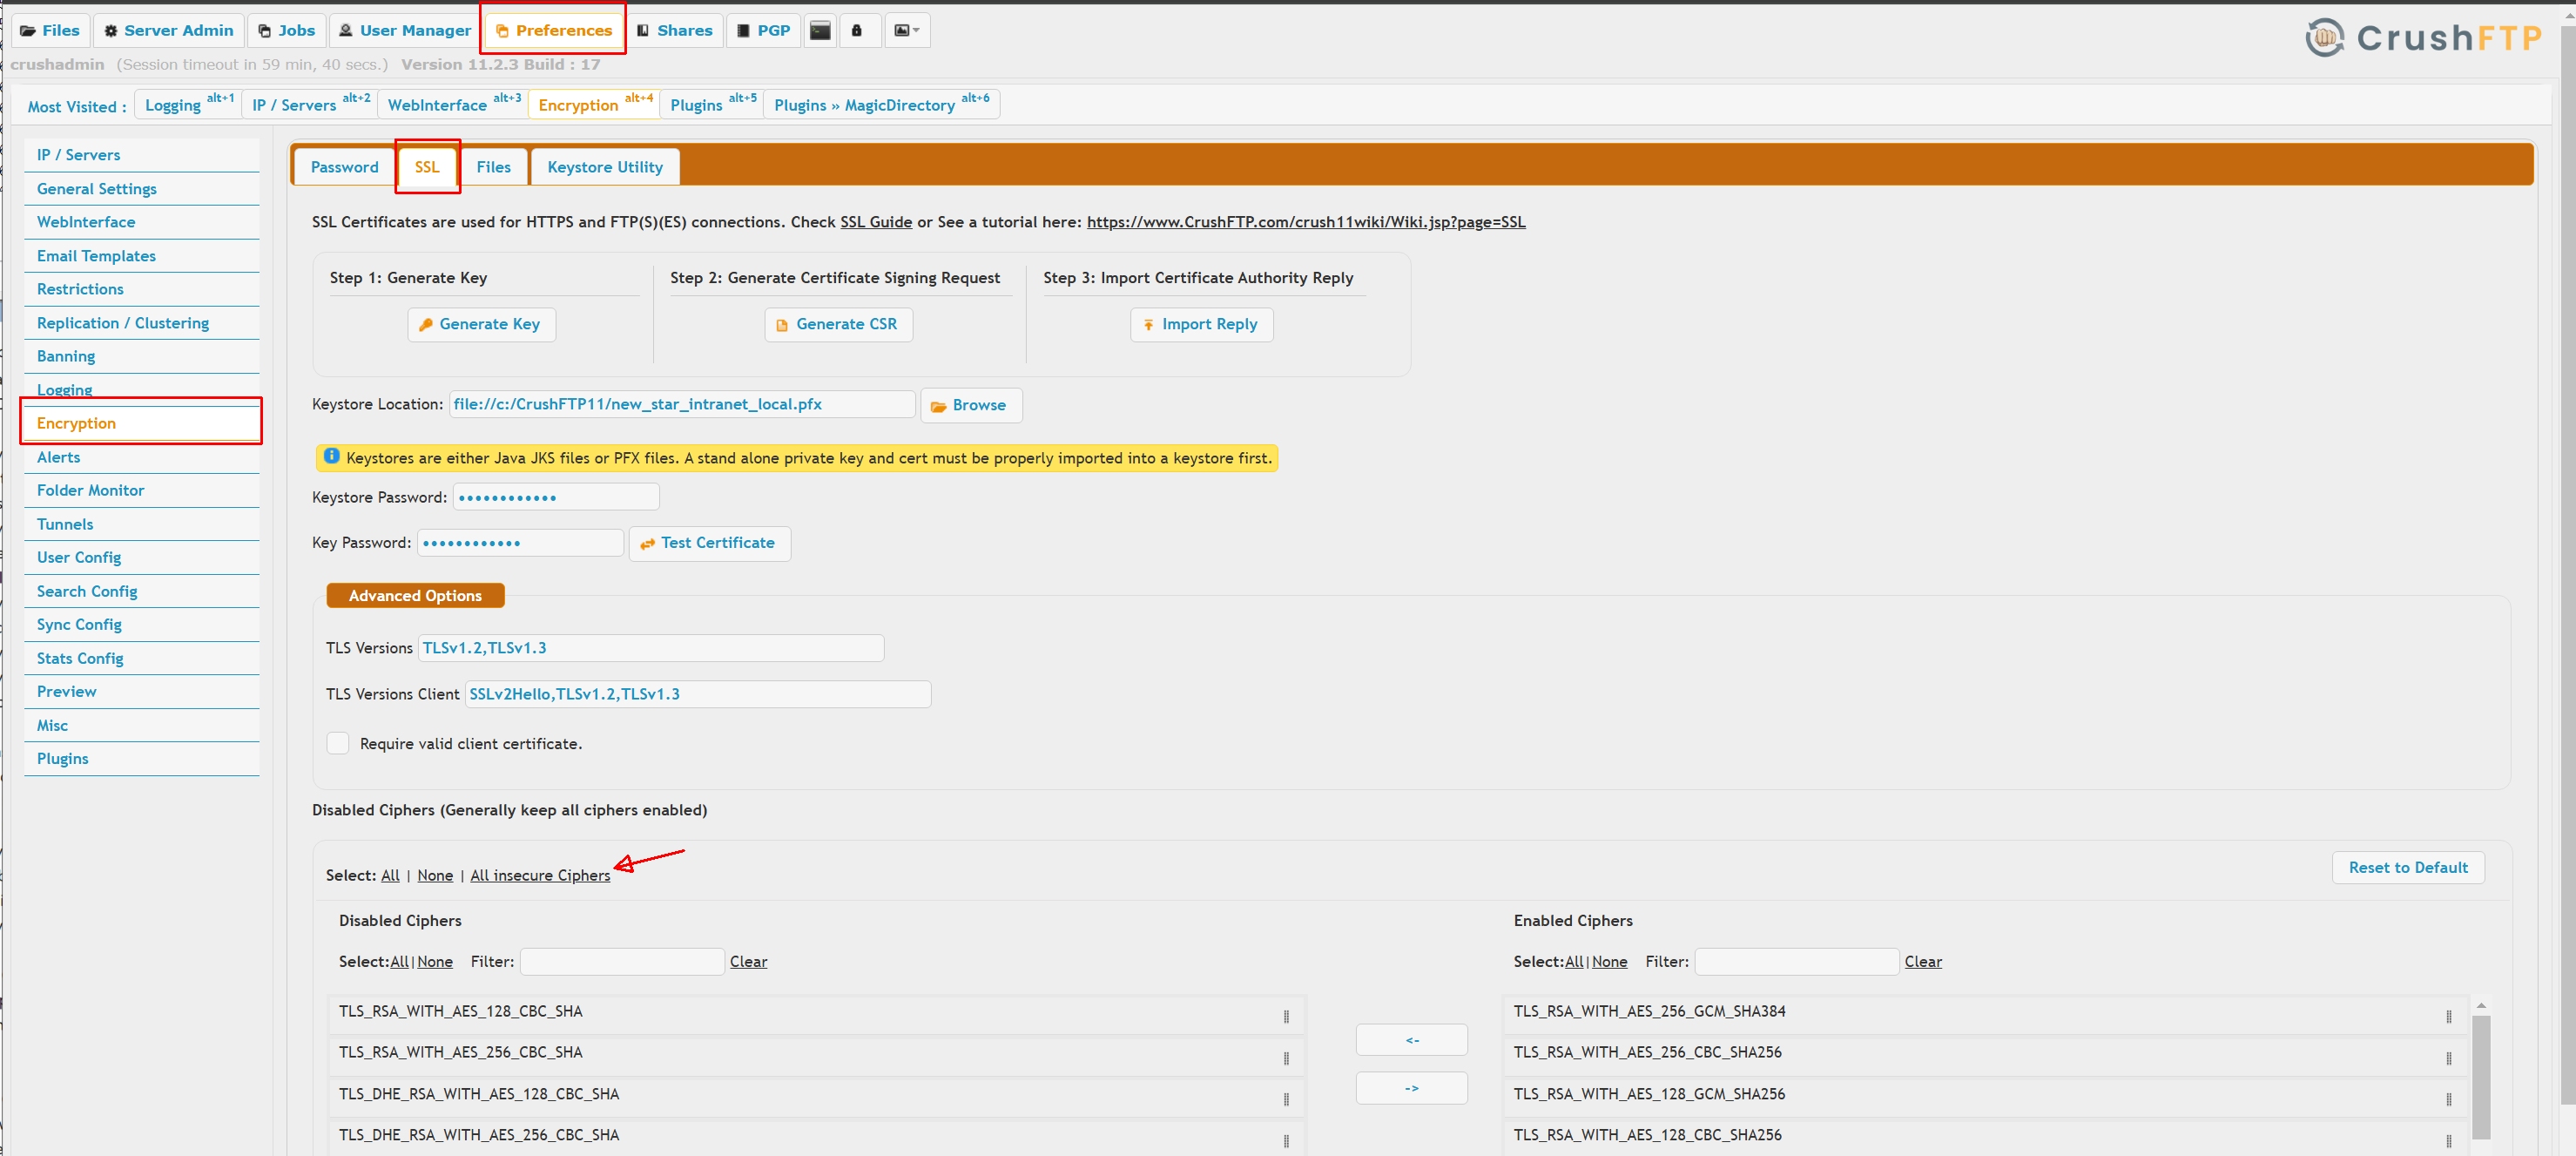
Task: Clear the Enabled Ciphers filter
Action: pyautogui.click(x=1922, y=961)
